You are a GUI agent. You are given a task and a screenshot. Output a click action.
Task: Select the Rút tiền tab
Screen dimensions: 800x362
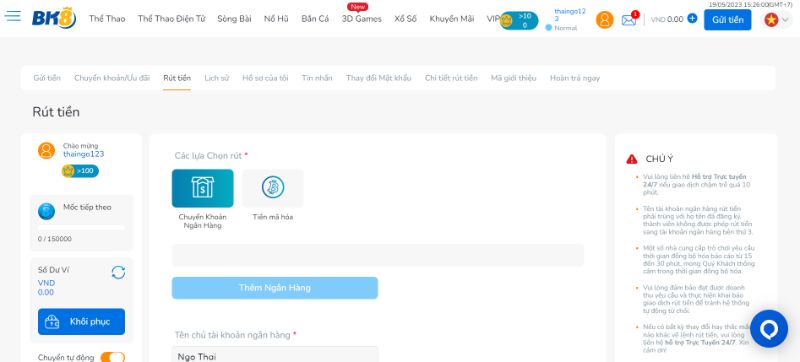[177, 78]
